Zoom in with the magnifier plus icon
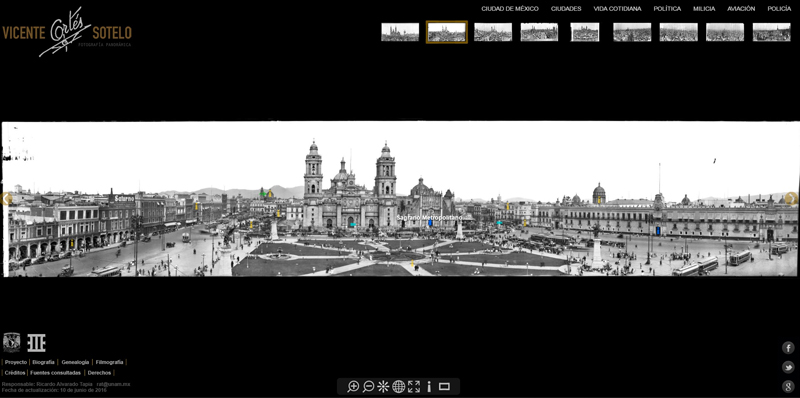The image size is (800, 398). point(353,386)
